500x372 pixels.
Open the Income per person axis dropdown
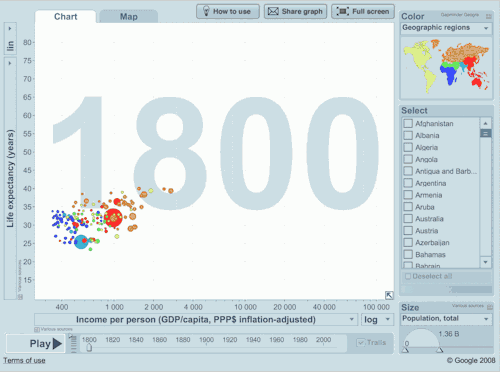coord(196,320)
